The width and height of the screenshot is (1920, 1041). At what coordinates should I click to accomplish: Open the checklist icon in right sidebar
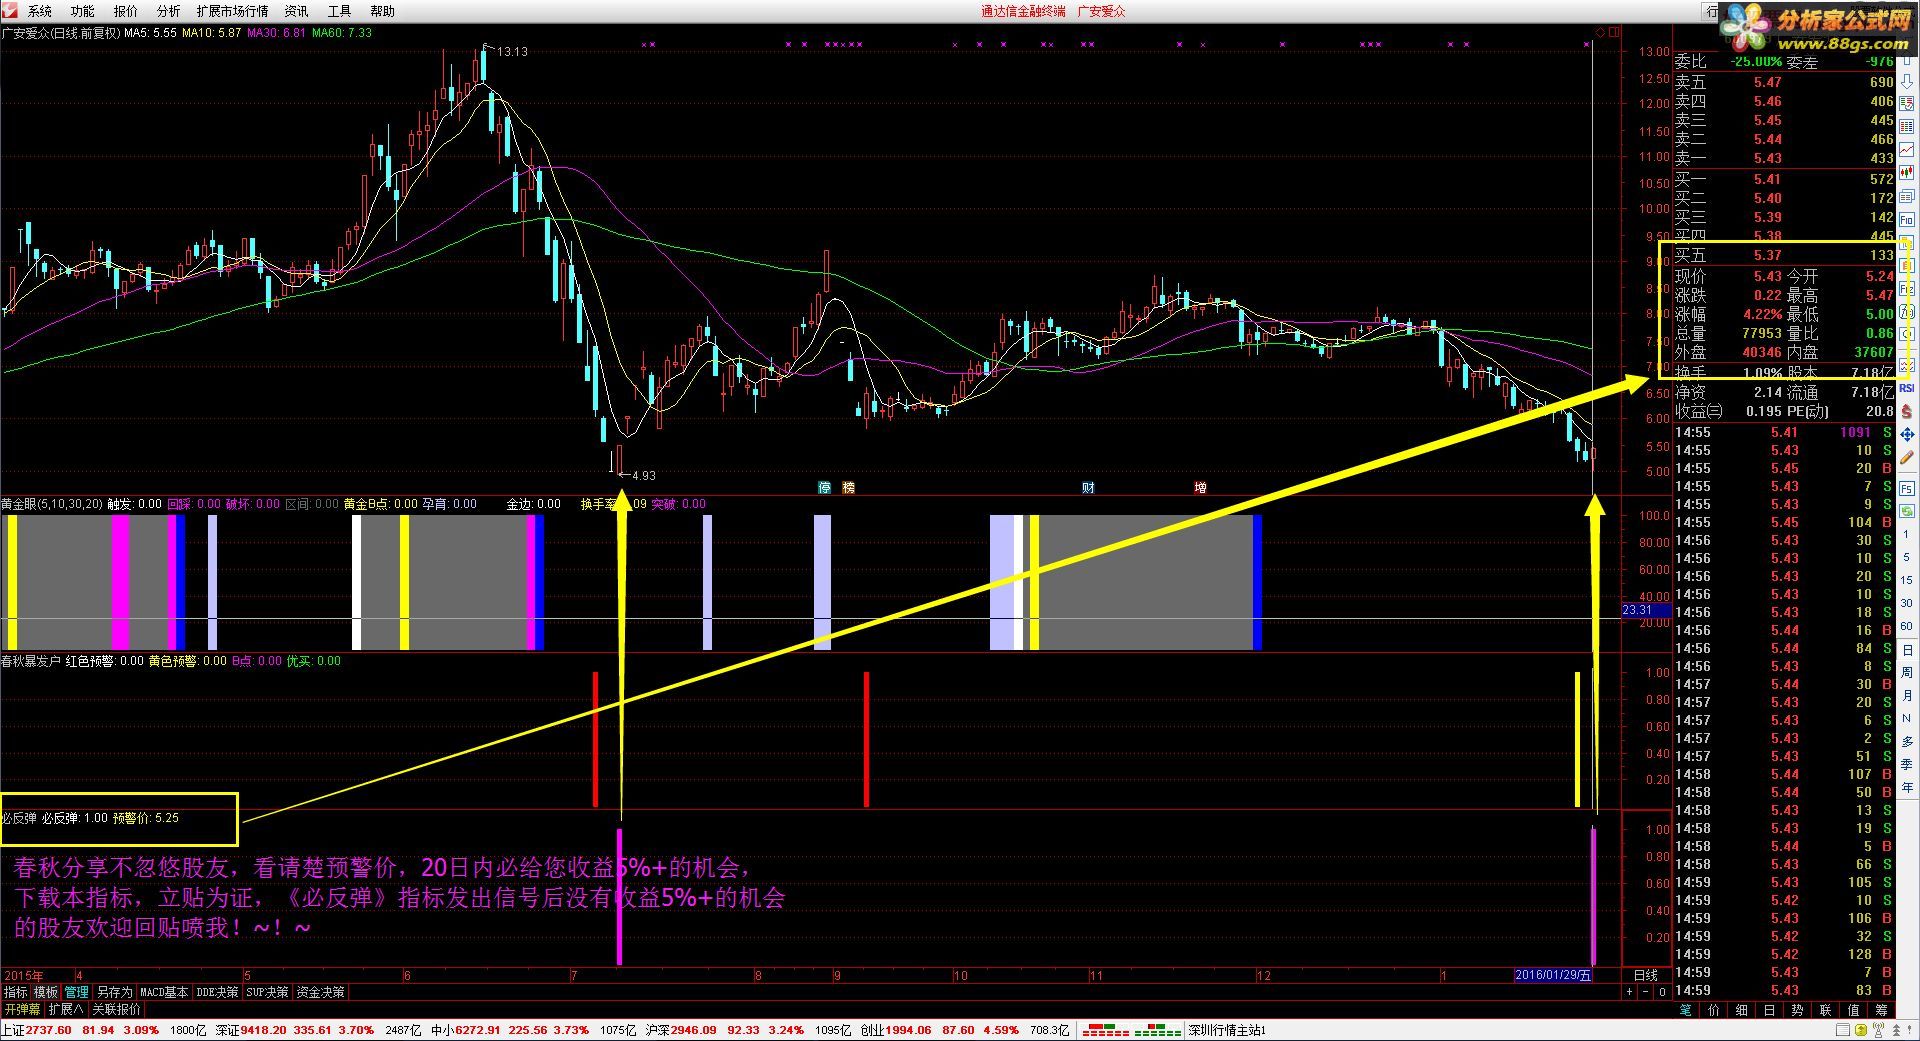point(1906,104)
